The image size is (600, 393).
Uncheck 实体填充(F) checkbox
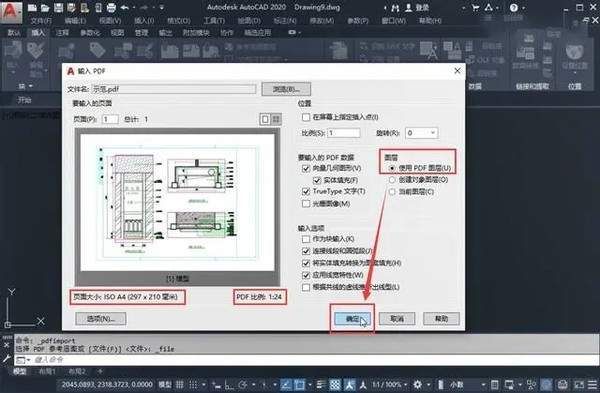[317, 180]
